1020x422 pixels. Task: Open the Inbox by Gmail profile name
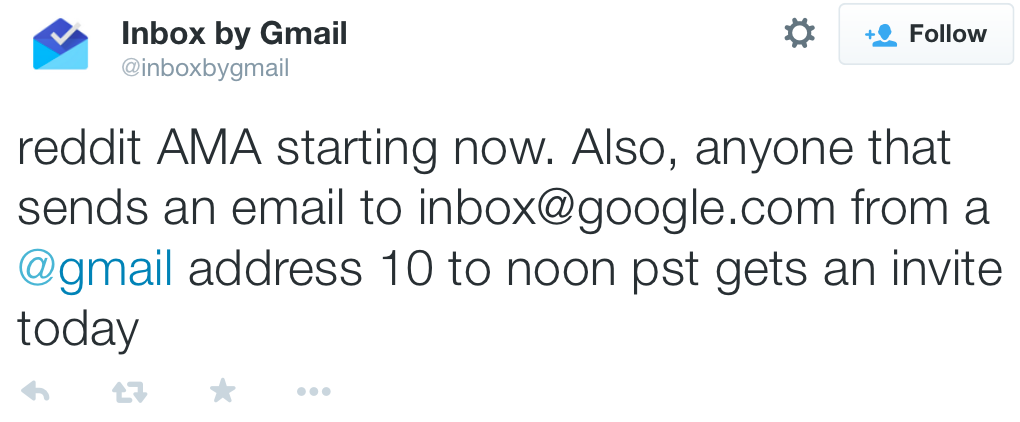pyautogui.click(x=234, y=33)
